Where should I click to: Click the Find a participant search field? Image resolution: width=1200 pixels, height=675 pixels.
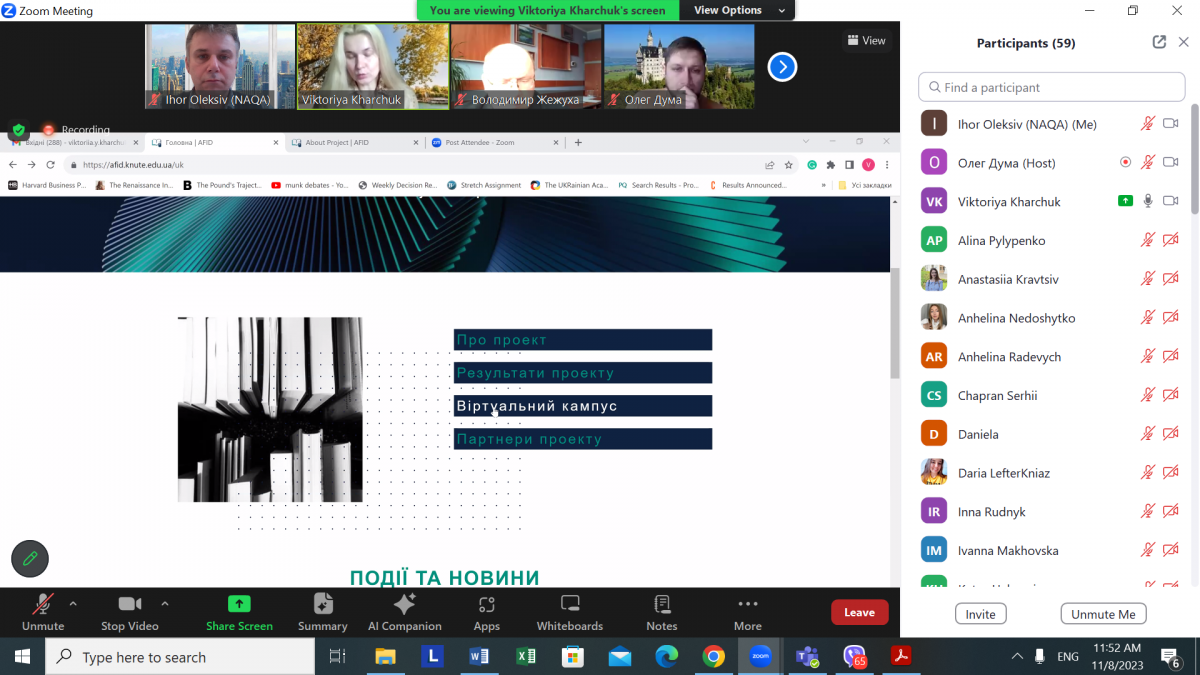coord(1051,87)
